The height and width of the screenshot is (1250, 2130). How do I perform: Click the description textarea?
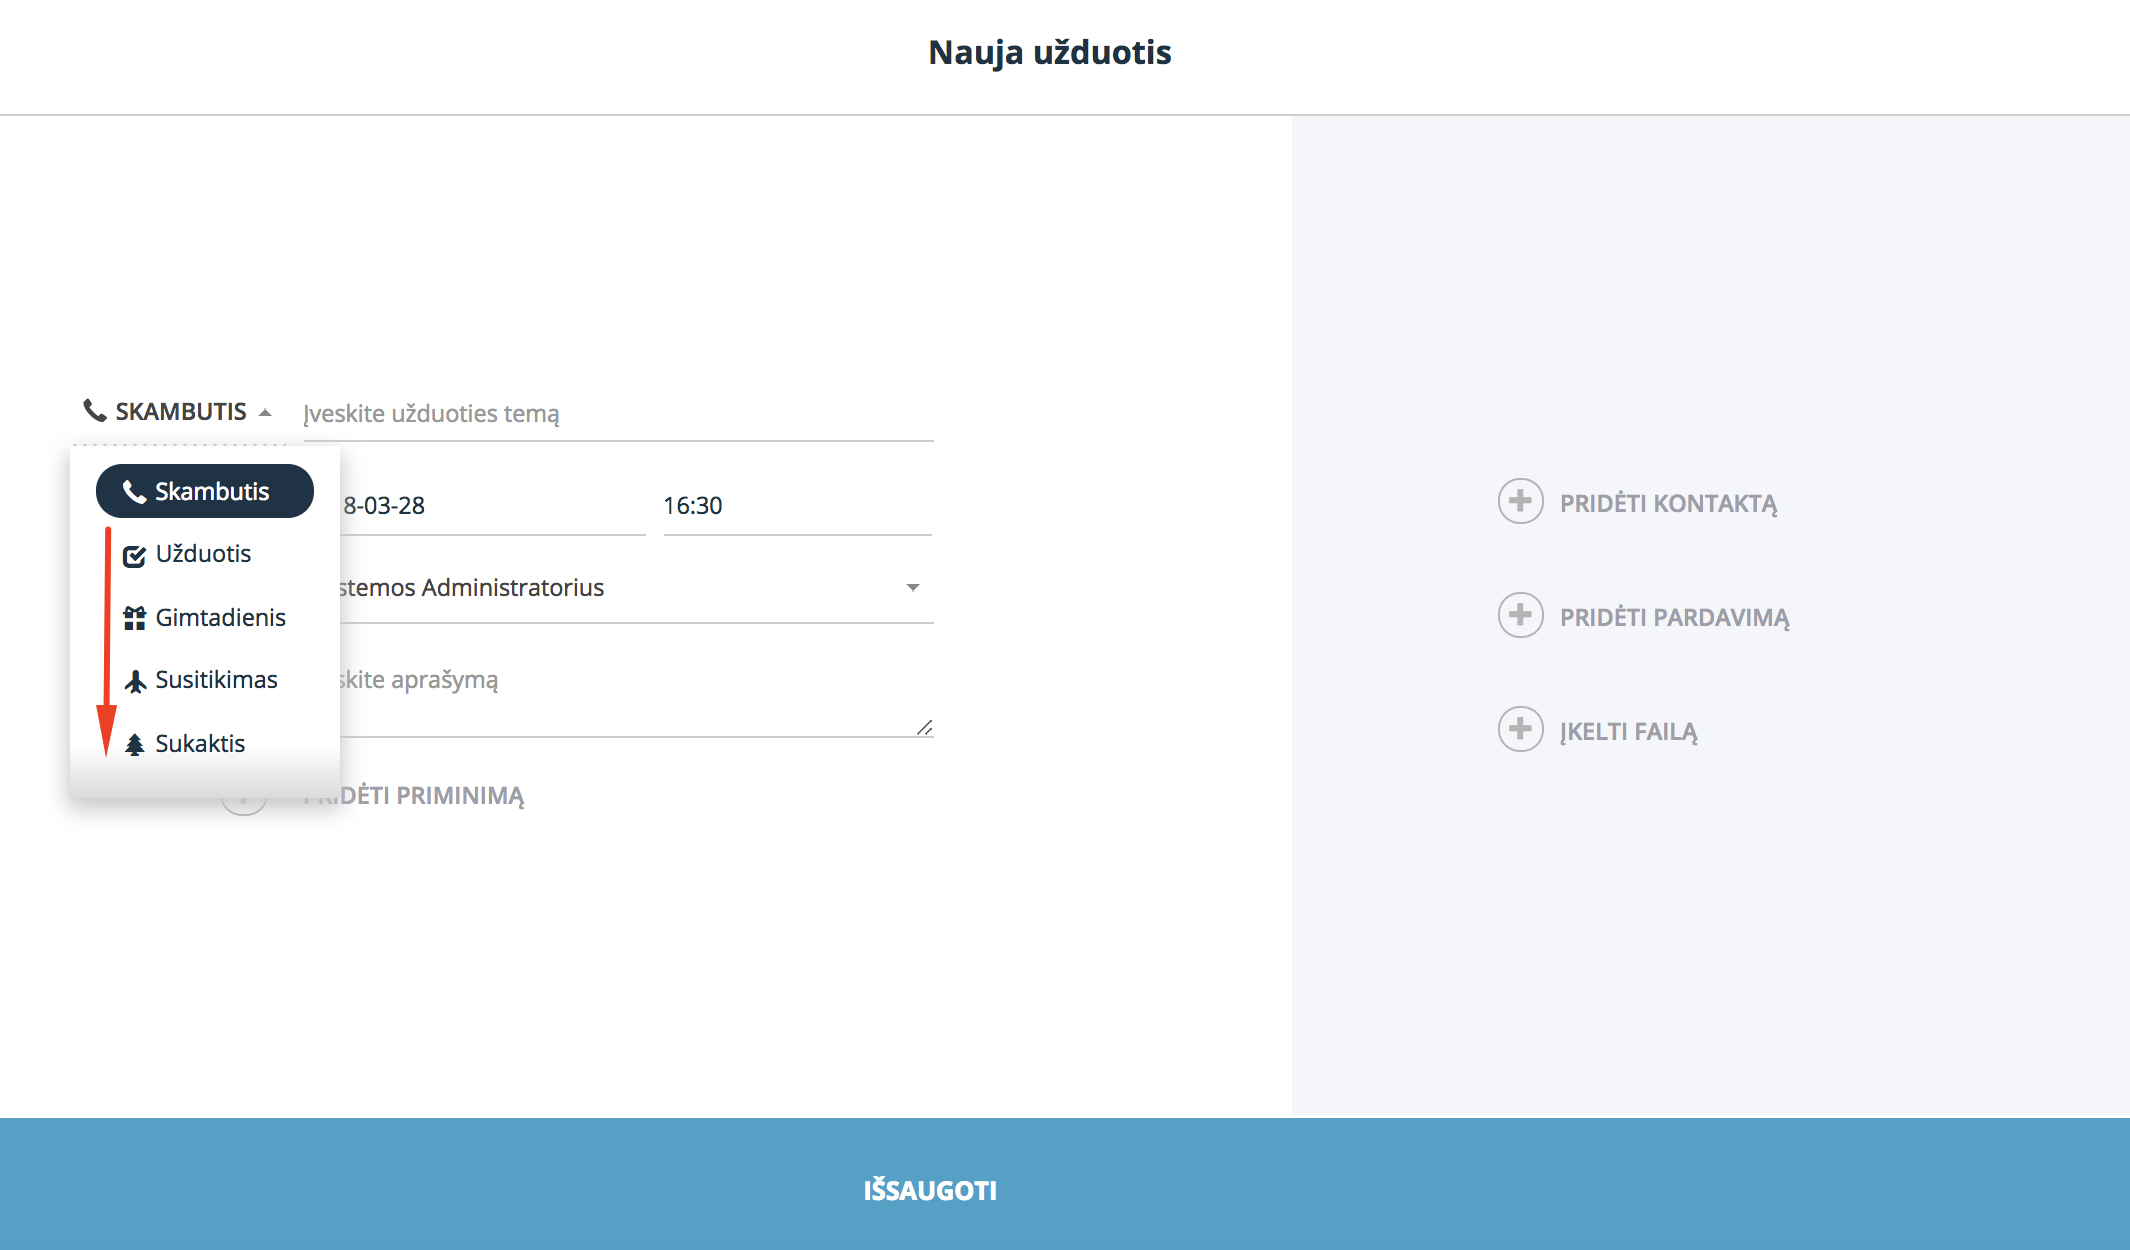[636, 697]
